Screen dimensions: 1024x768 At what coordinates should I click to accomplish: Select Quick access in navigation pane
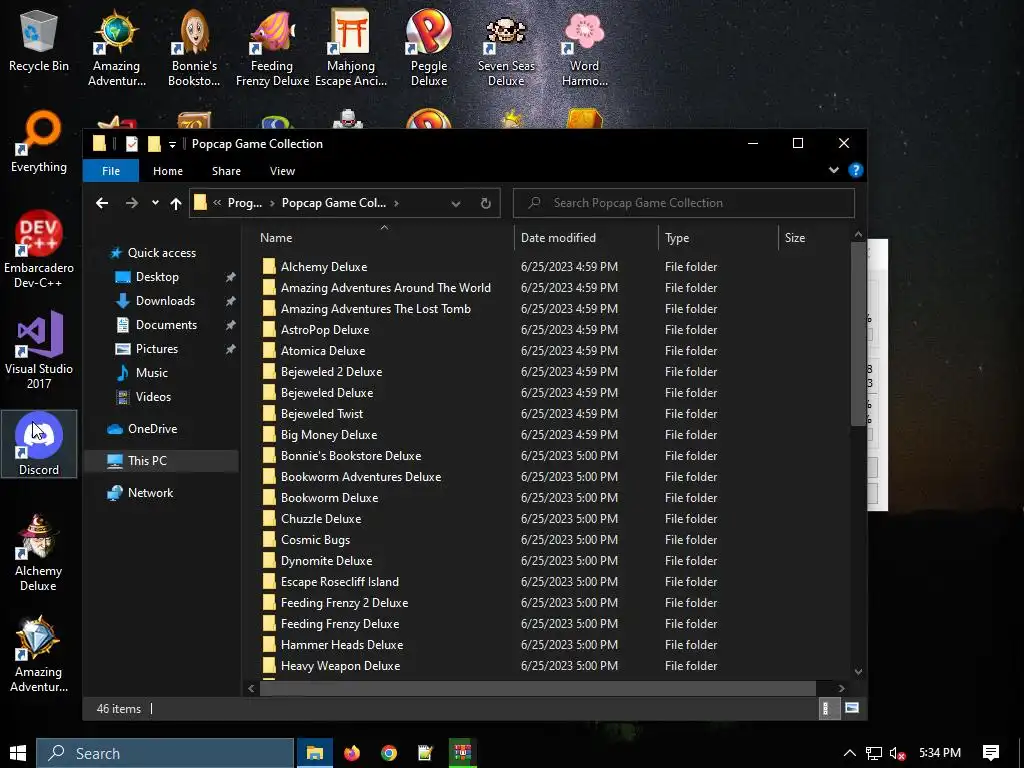point(161,253)
